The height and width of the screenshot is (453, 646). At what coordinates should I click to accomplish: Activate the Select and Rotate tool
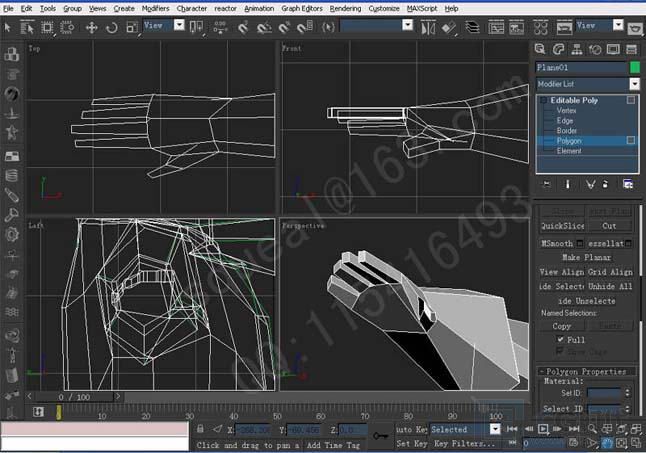coord(112,28)
